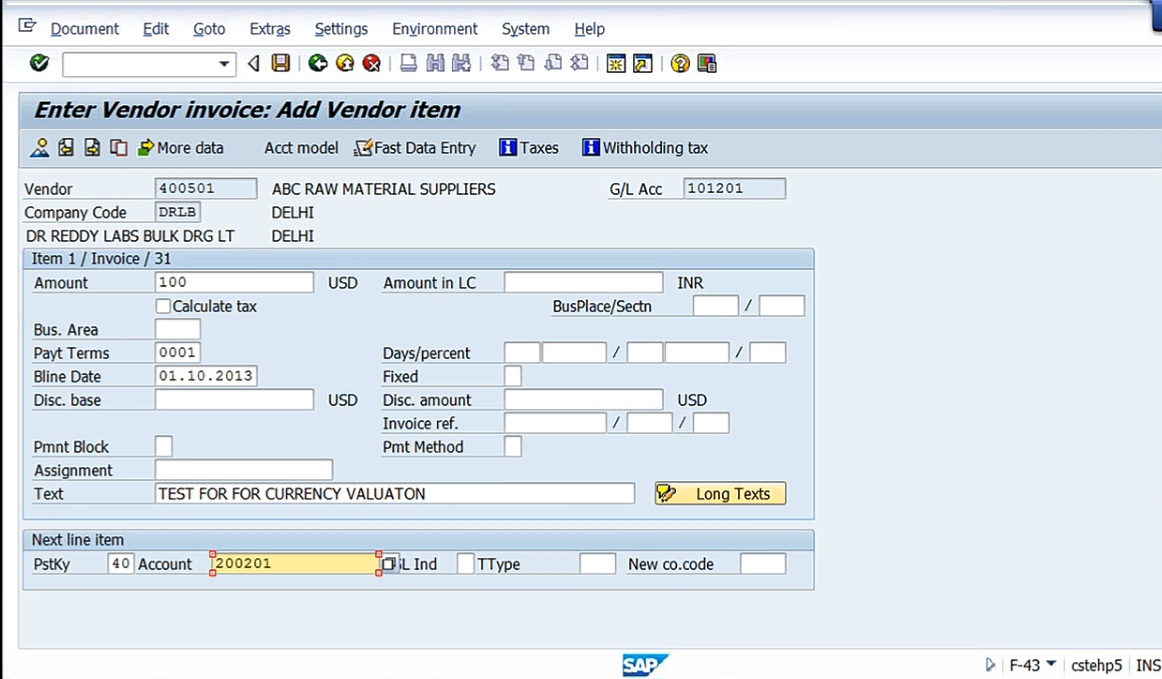Viewport: 1162px width, 679px height.
Task: Open the Account field search help button
Action: pyautogui.click(x=388, y=564)
